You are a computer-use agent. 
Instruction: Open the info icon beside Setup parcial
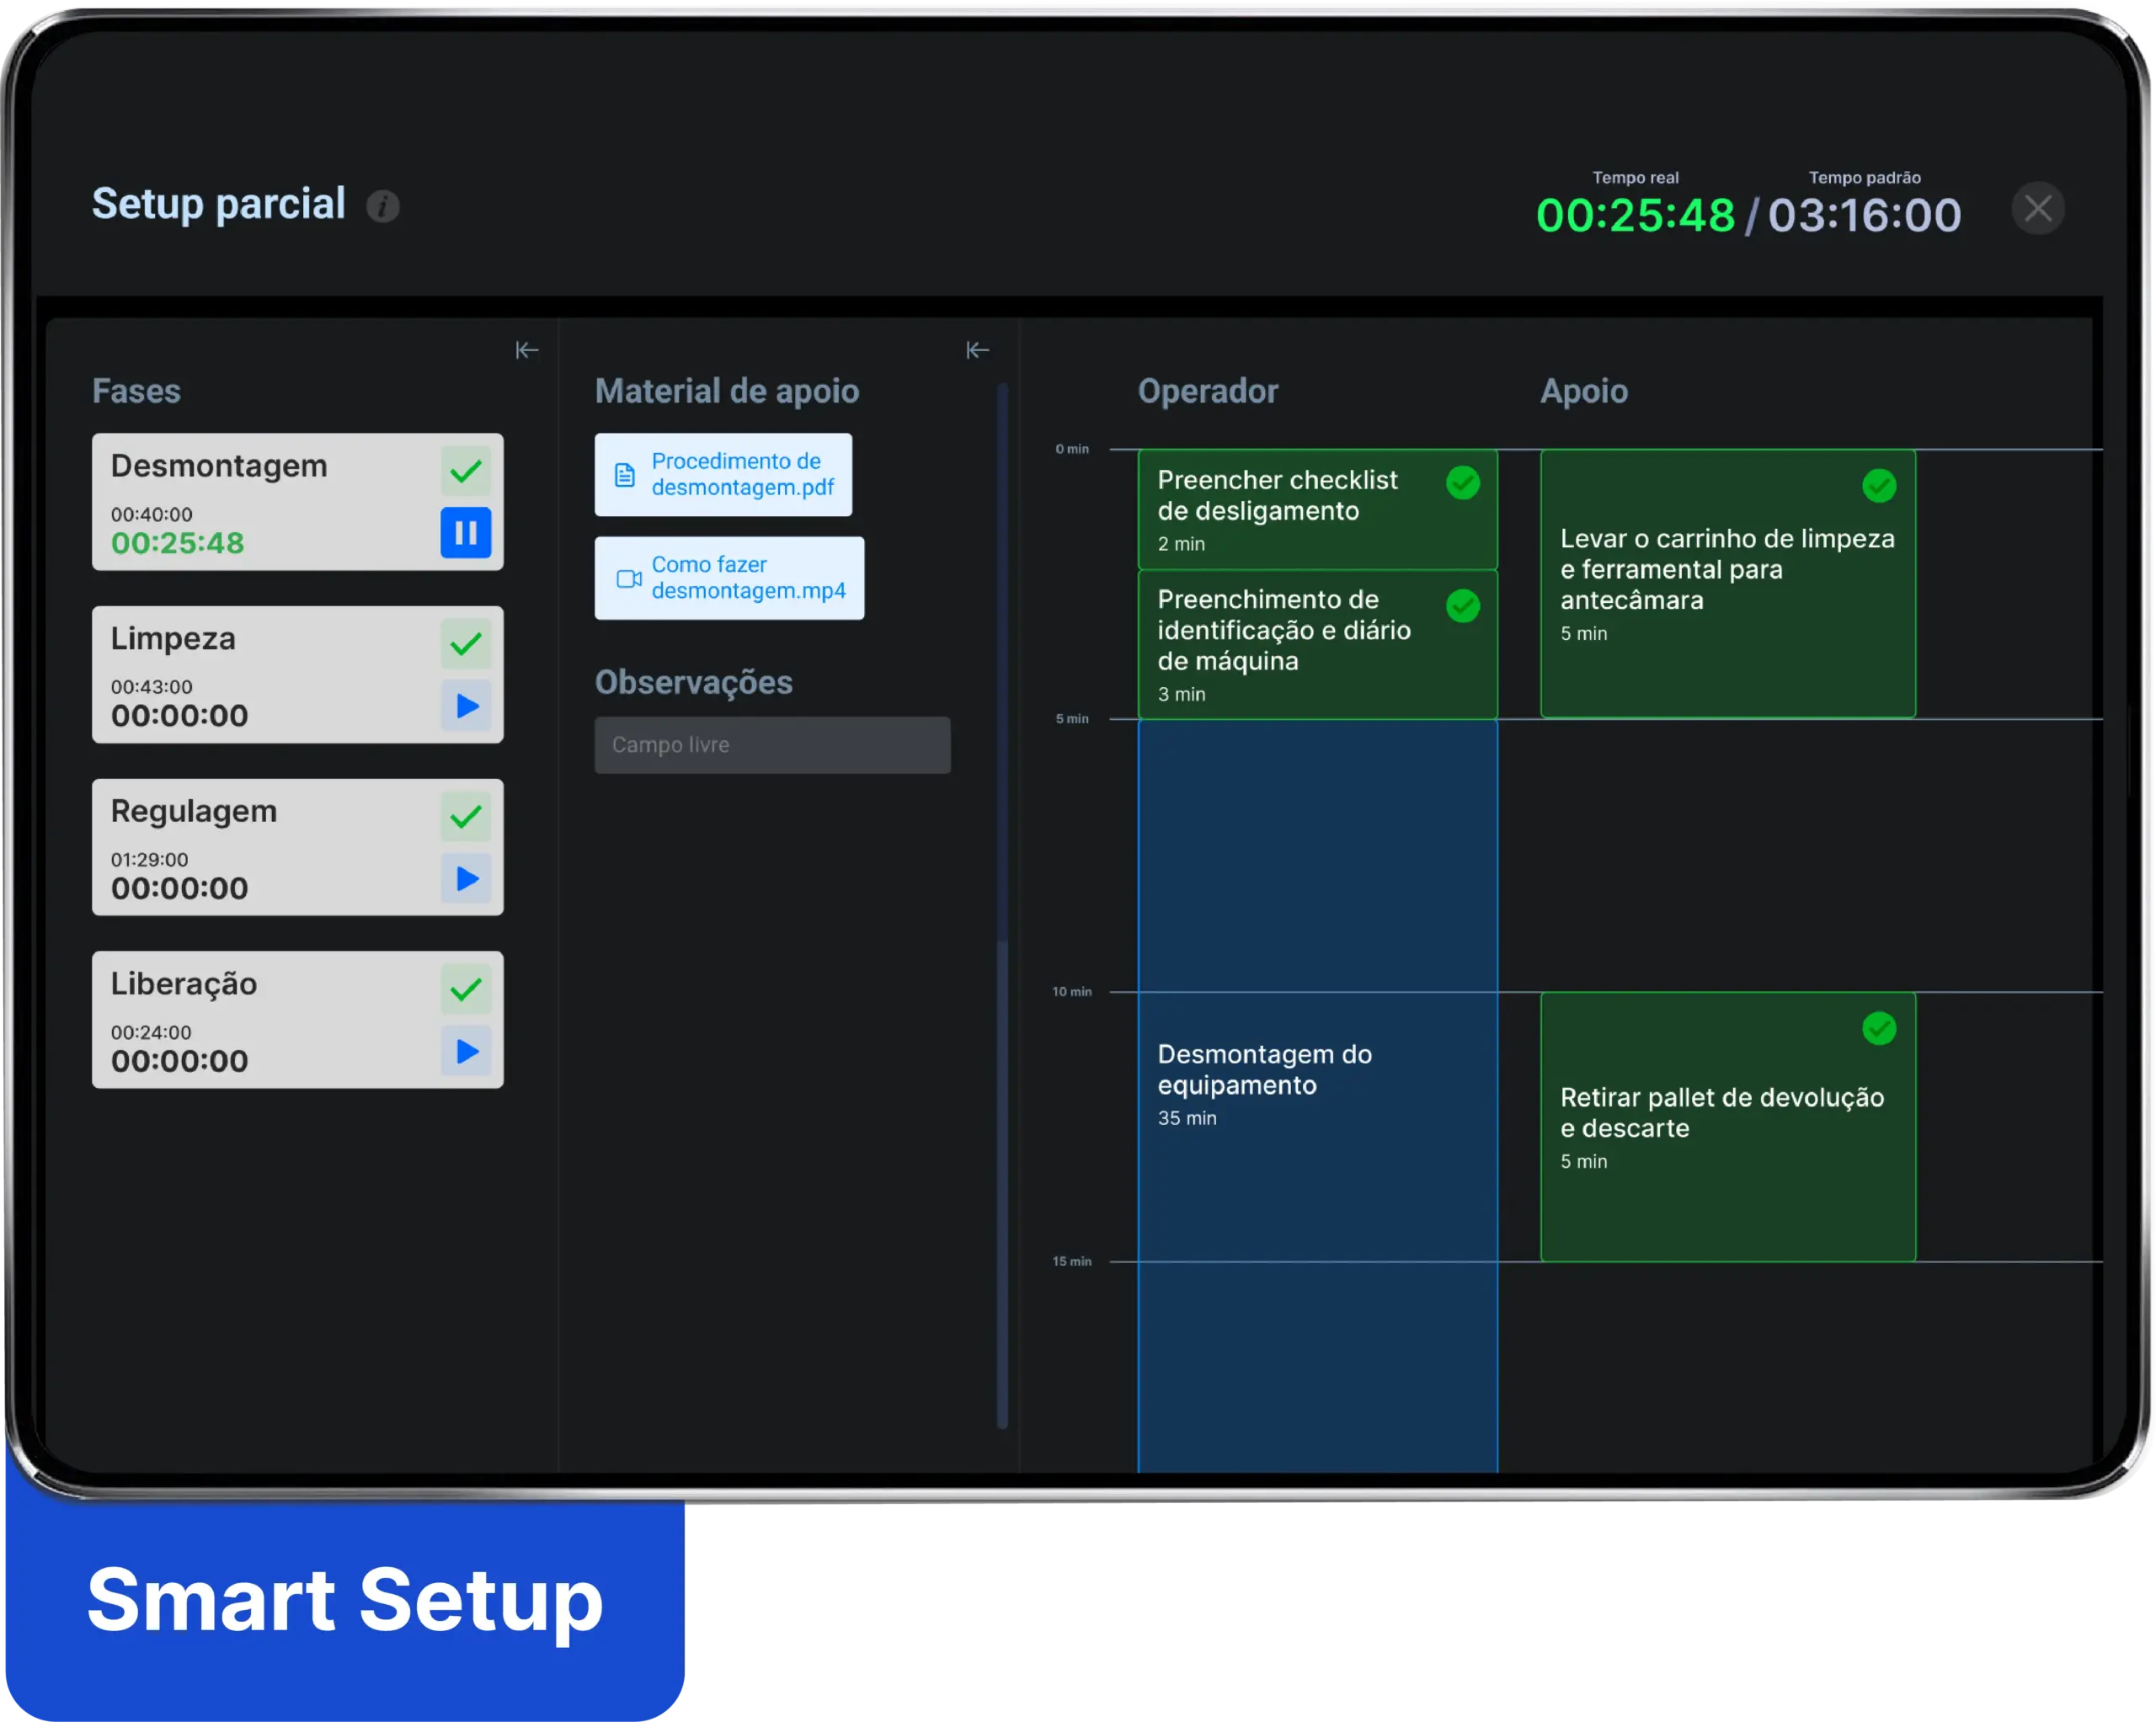click(382, 206)
